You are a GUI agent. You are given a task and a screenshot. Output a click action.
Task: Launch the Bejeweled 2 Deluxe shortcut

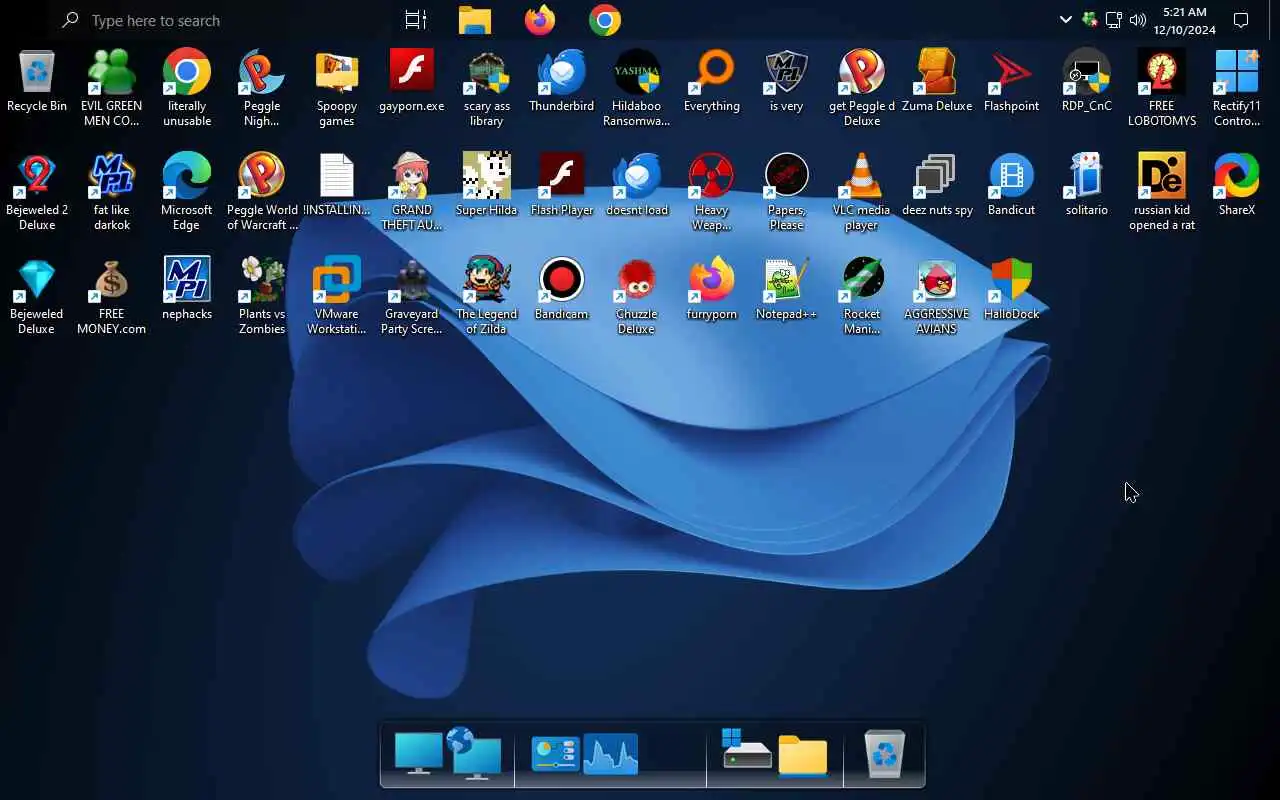coord(37,192)
